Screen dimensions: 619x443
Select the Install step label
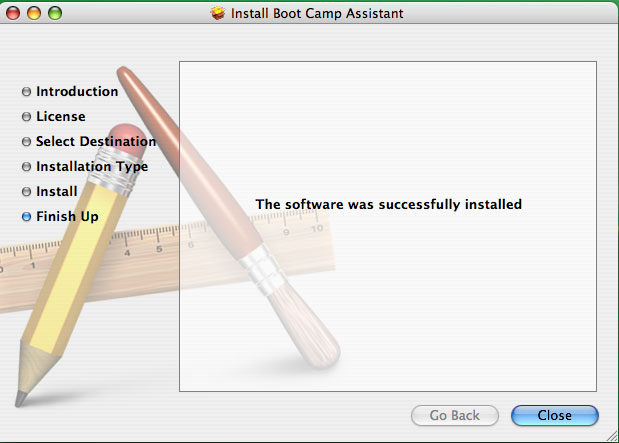click(x=57, y=191)
